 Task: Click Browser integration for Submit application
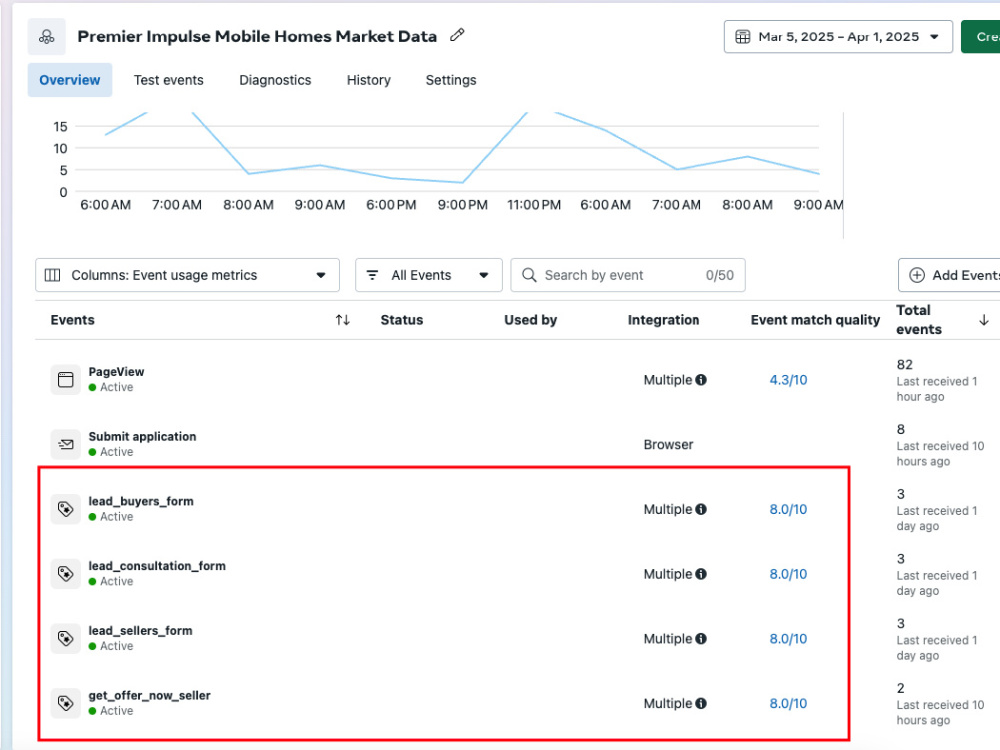(668, 445)
